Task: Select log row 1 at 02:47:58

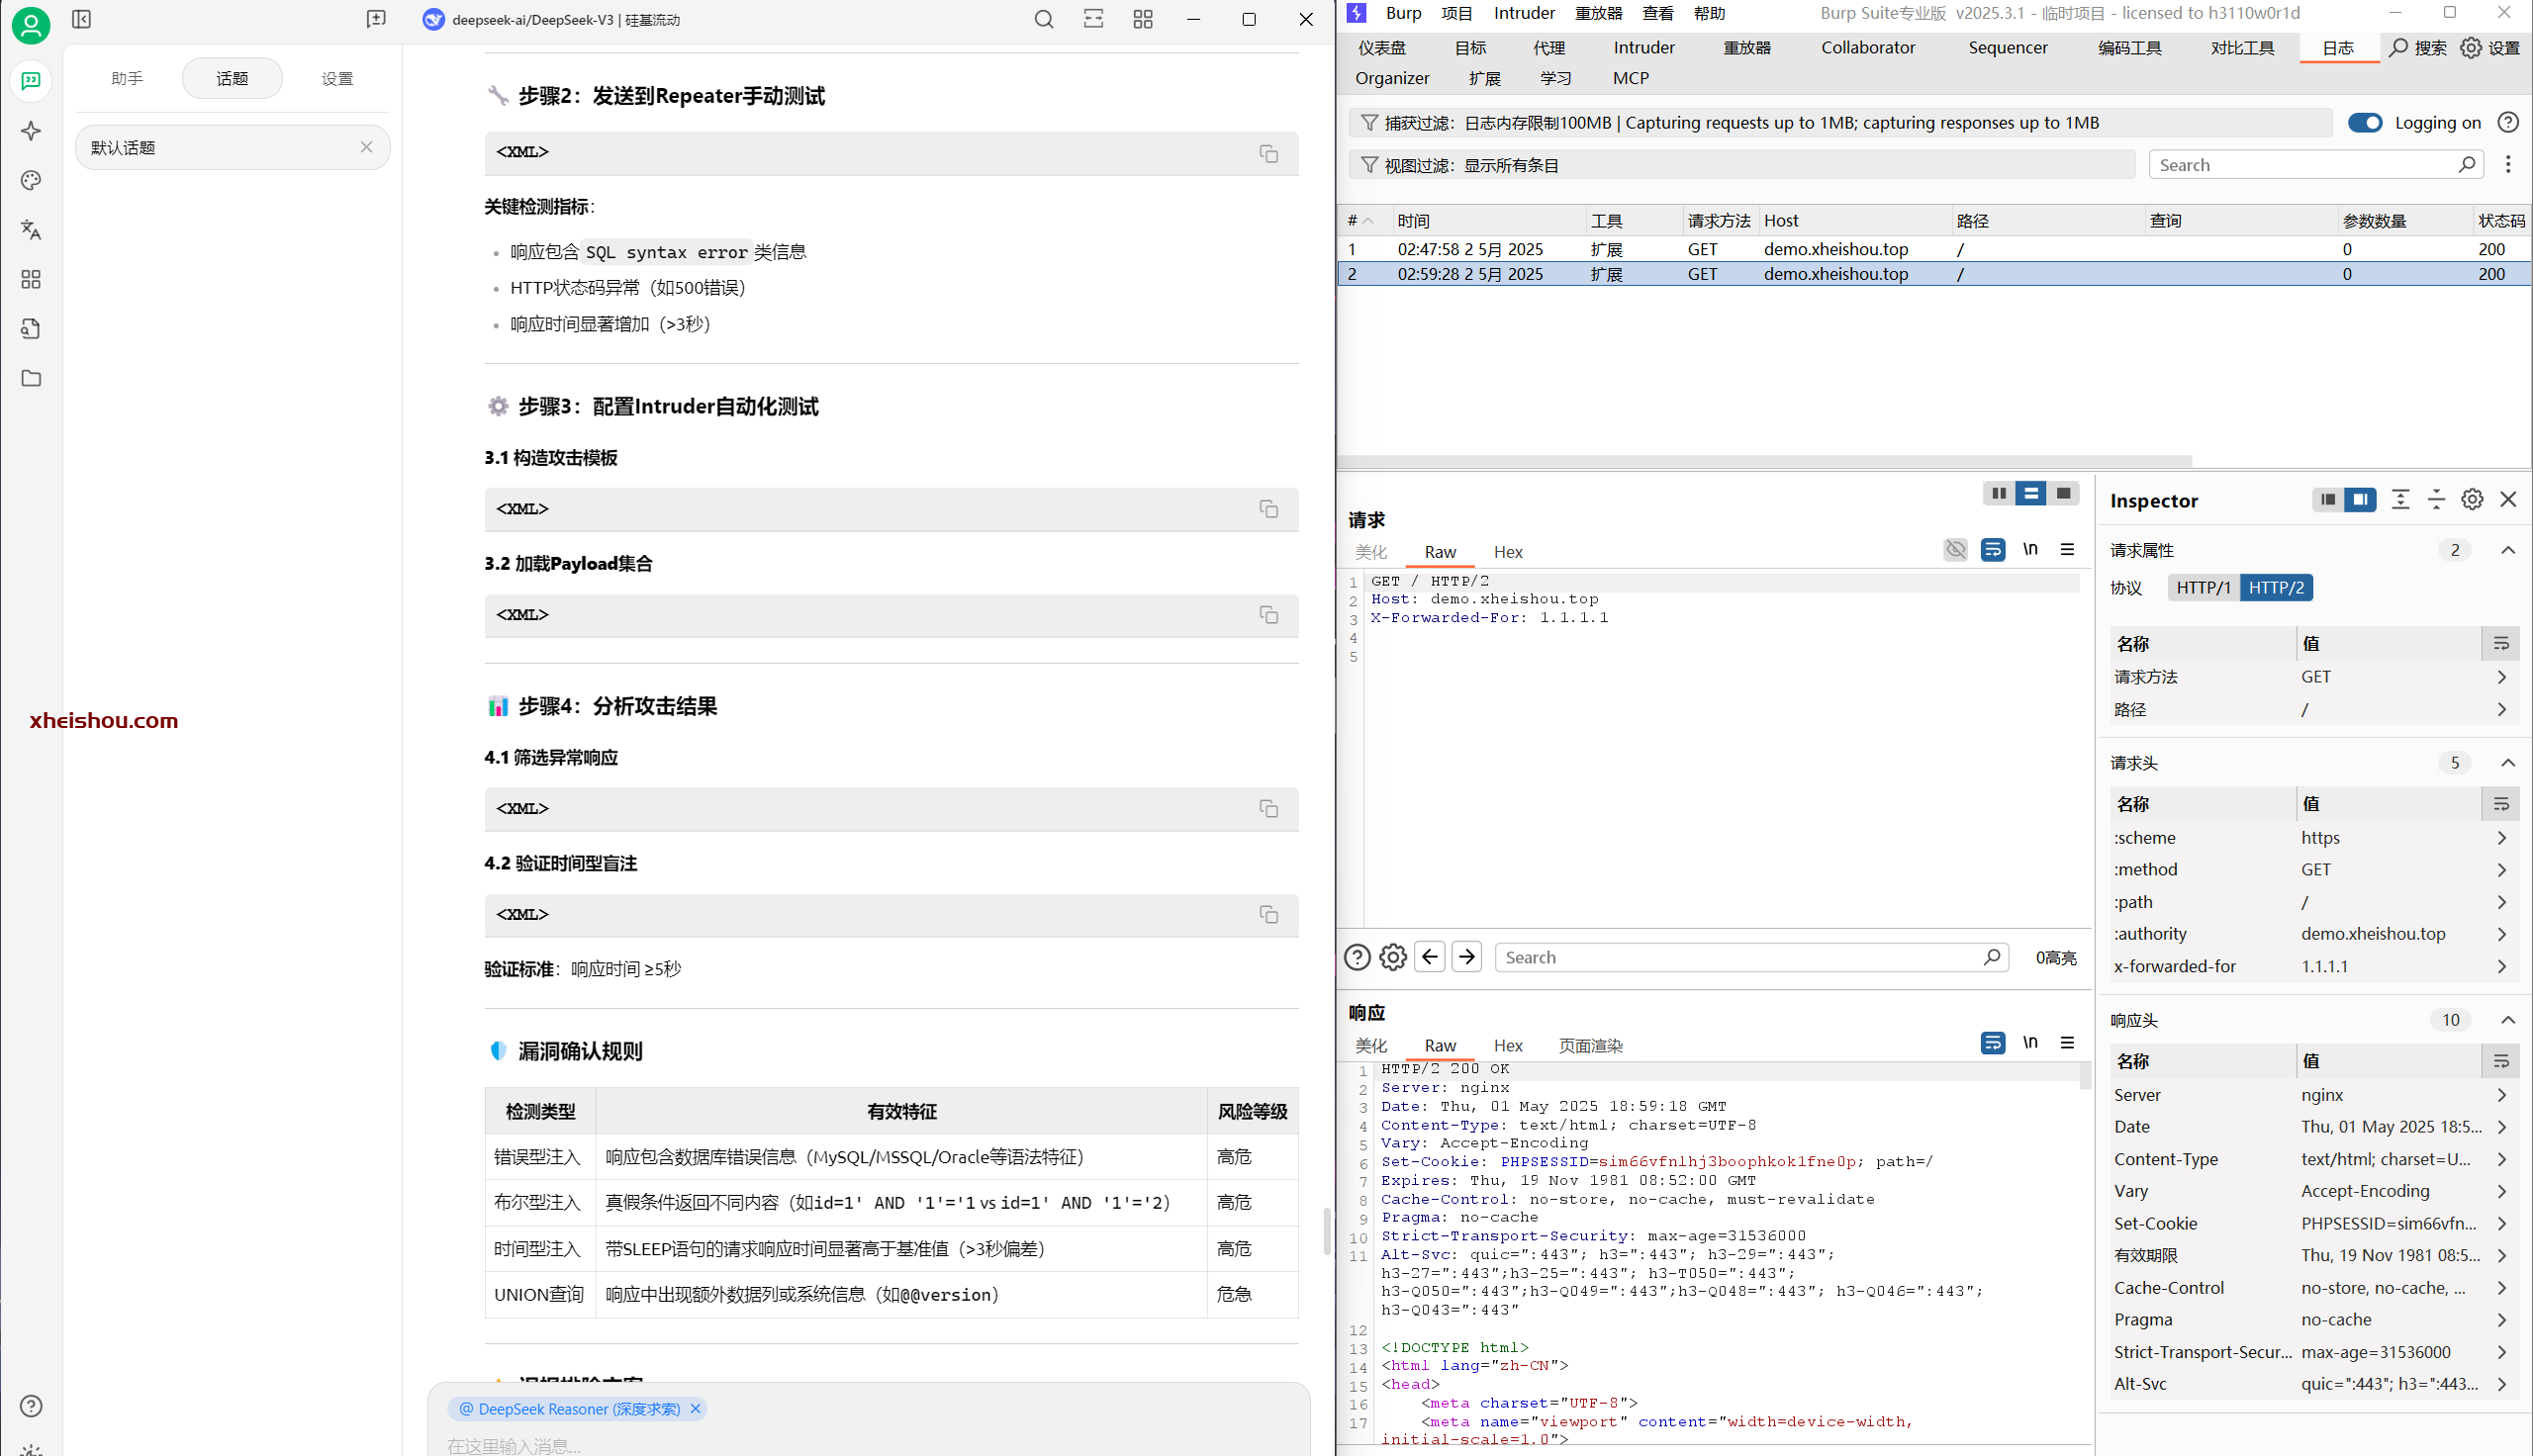Action: (x=1934, y=249)
